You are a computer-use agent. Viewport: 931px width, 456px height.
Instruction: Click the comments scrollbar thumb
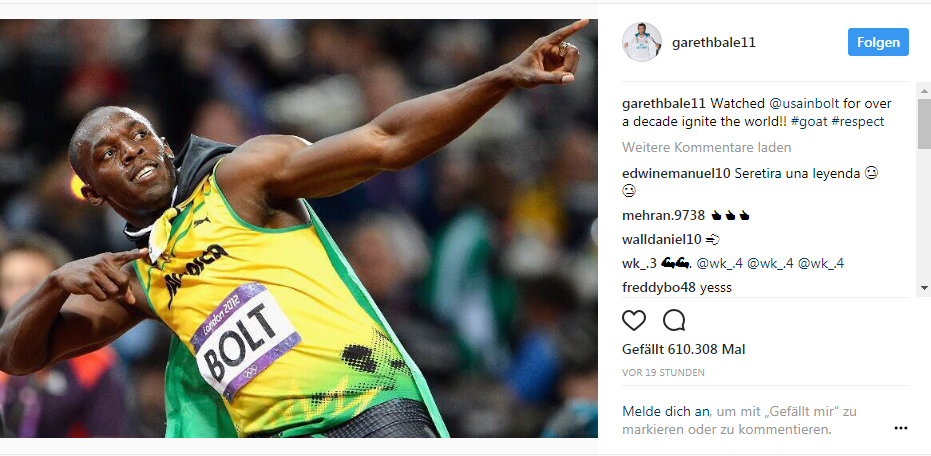[924, 124]
